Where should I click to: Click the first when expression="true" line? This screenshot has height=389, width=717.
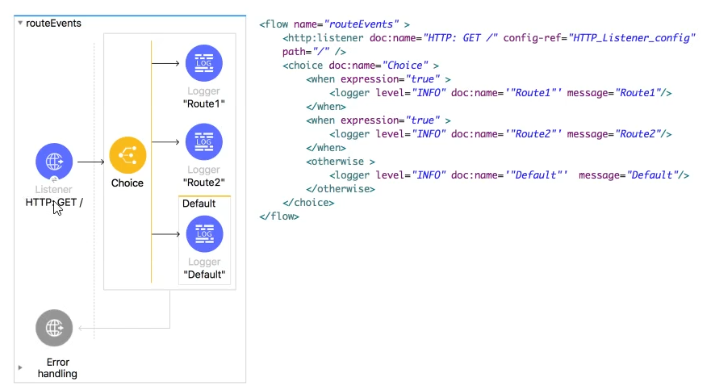pos(378,79)
